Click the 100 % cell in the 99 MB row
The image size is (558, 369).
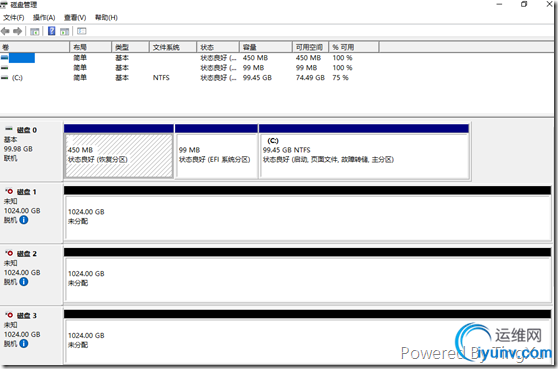pyautogui.click(x=342, y=68)
